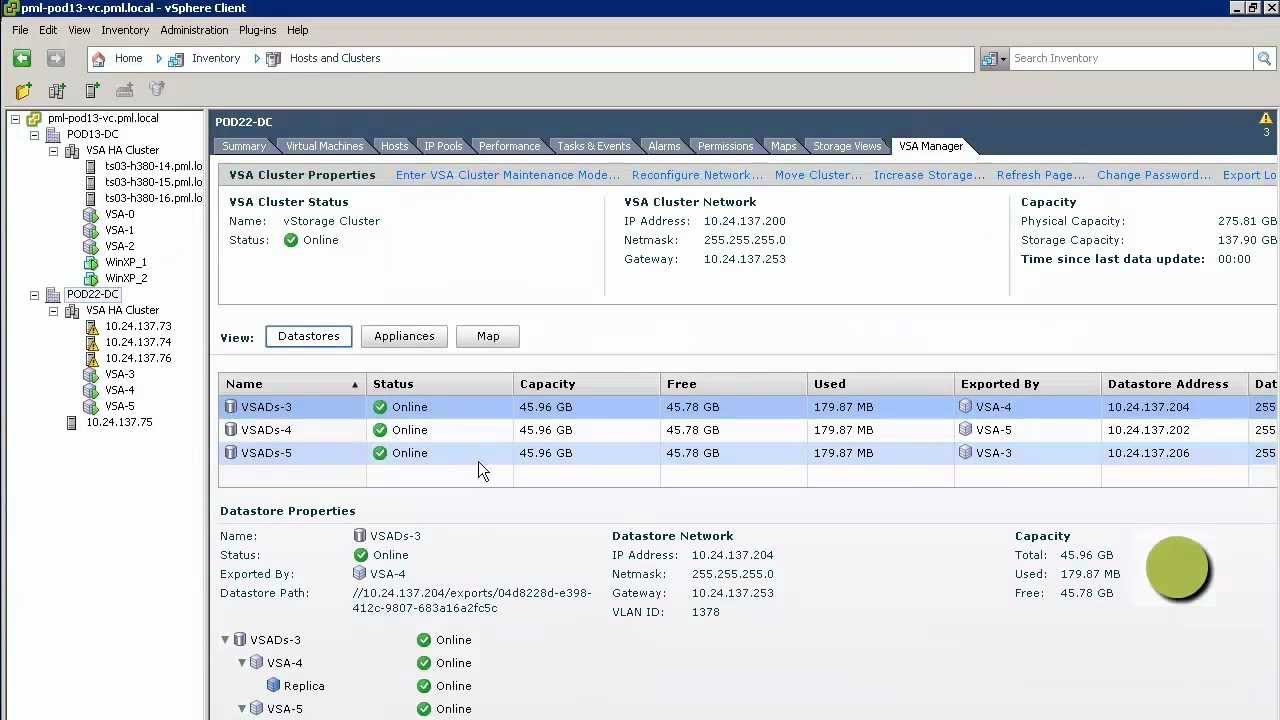This screenshot has width=1280, height=720.
Task: Click the magnifier search icon
Action: click(1264, 59)
